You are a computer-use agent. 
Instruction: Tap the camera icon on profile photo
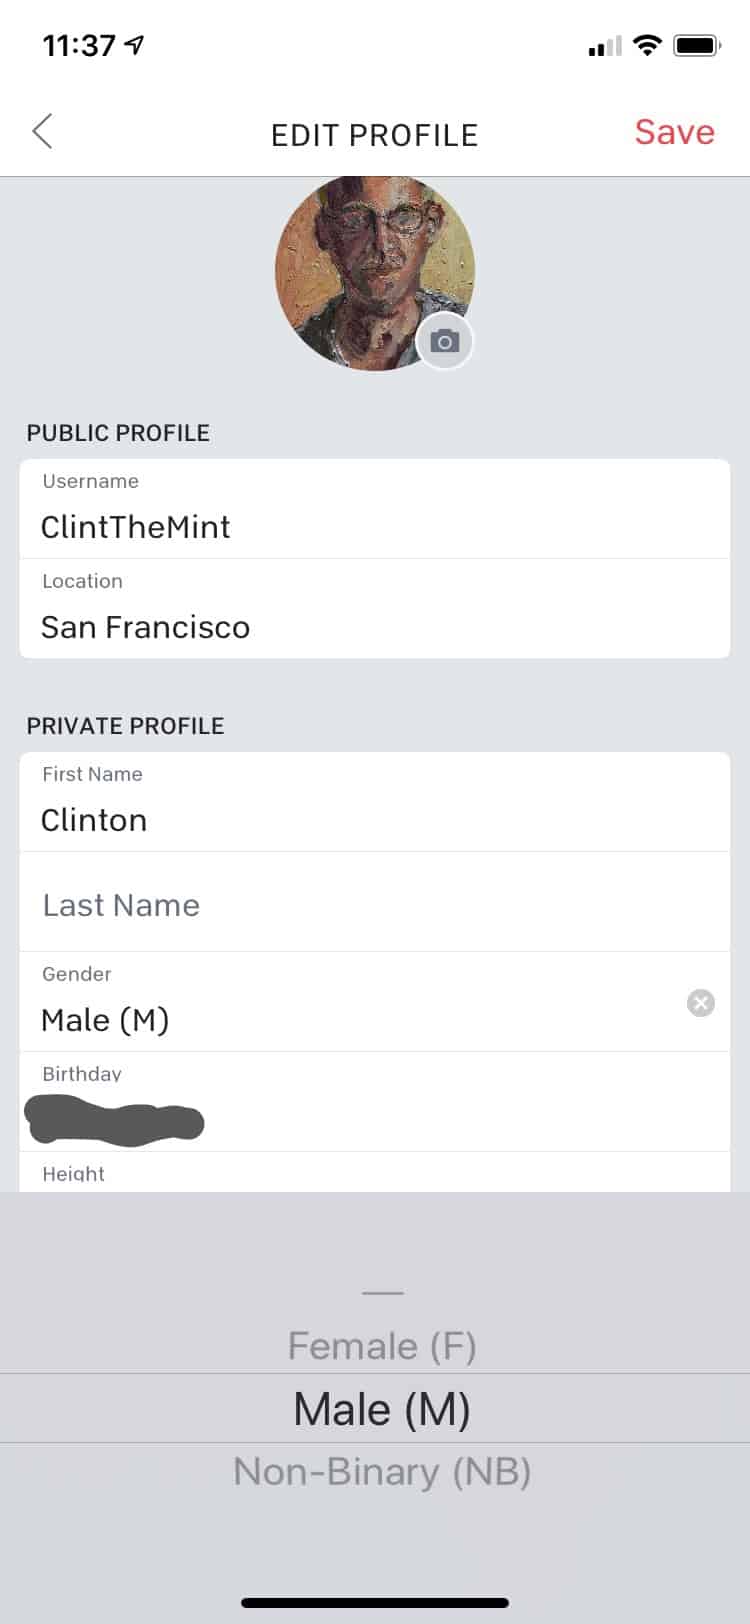445,342
